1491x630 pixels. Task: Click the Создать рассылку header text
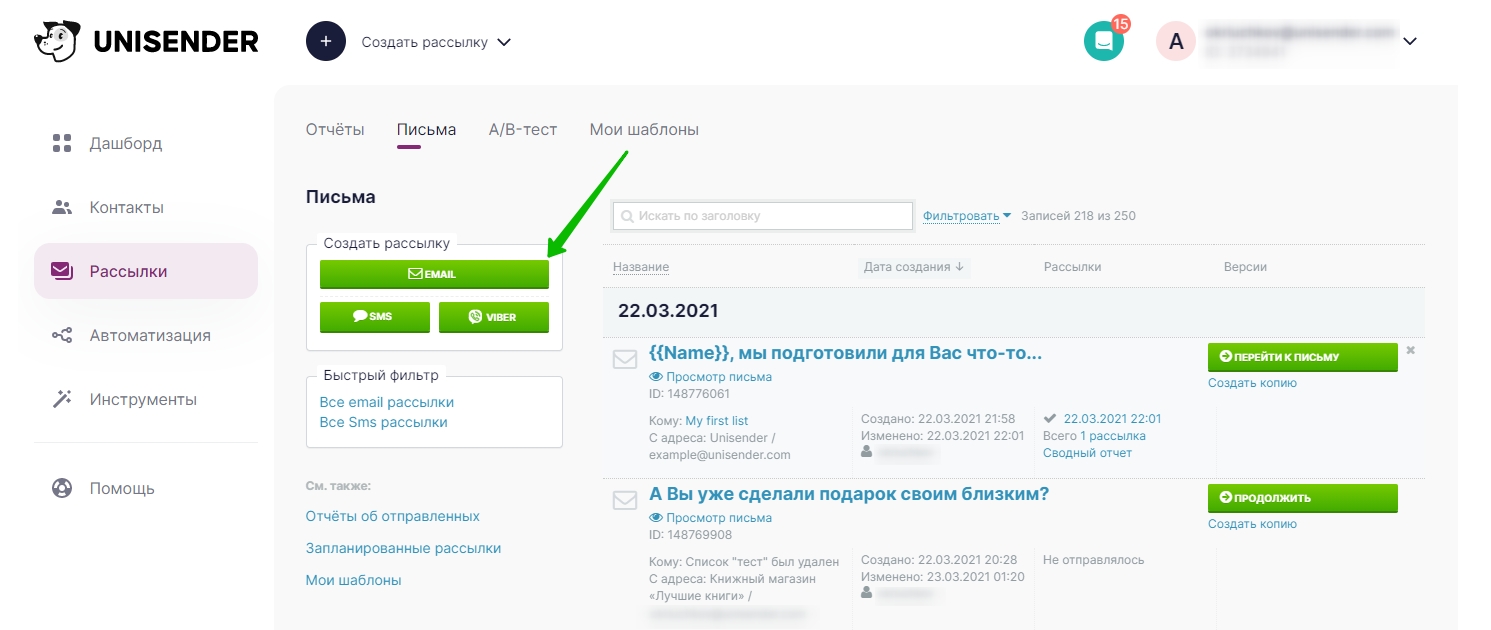click(x=425, y=42)
